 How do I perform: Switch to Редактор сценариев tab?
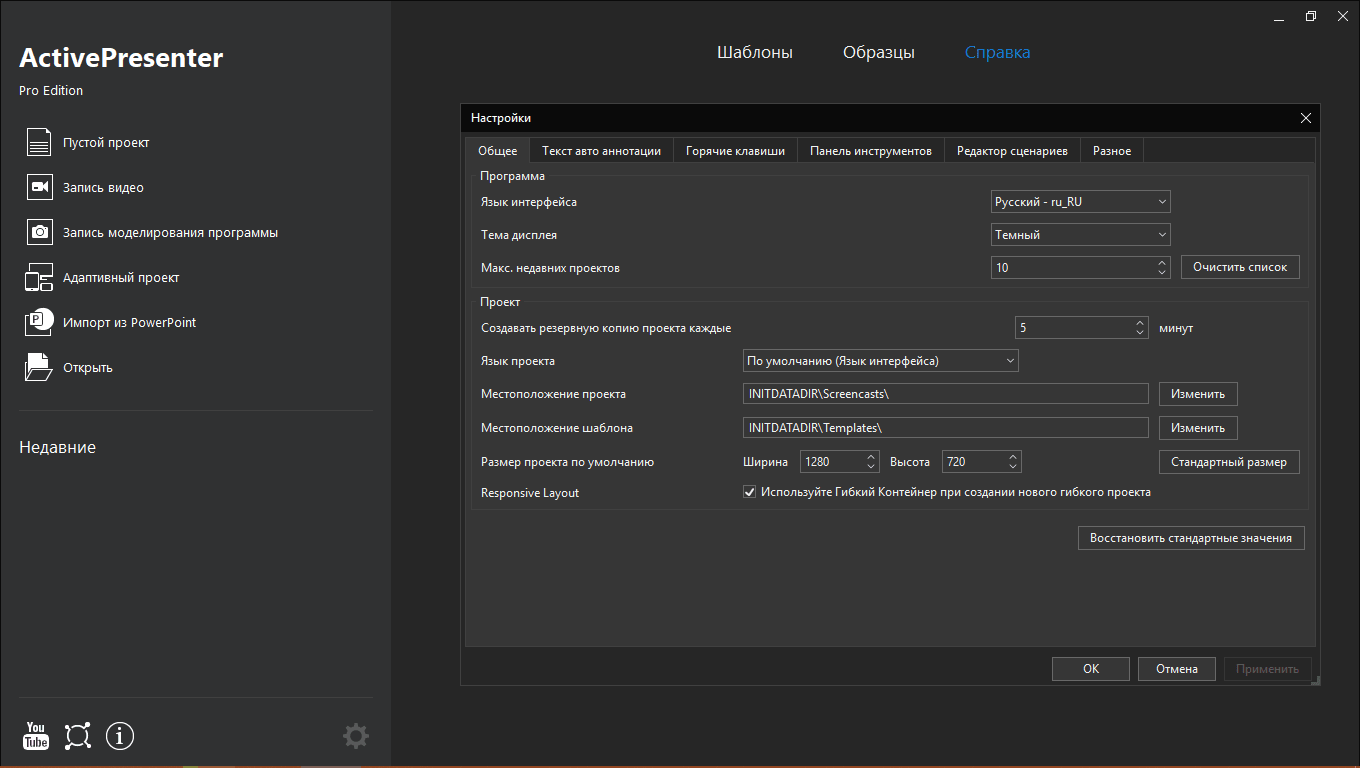(x=1012, y=151)
